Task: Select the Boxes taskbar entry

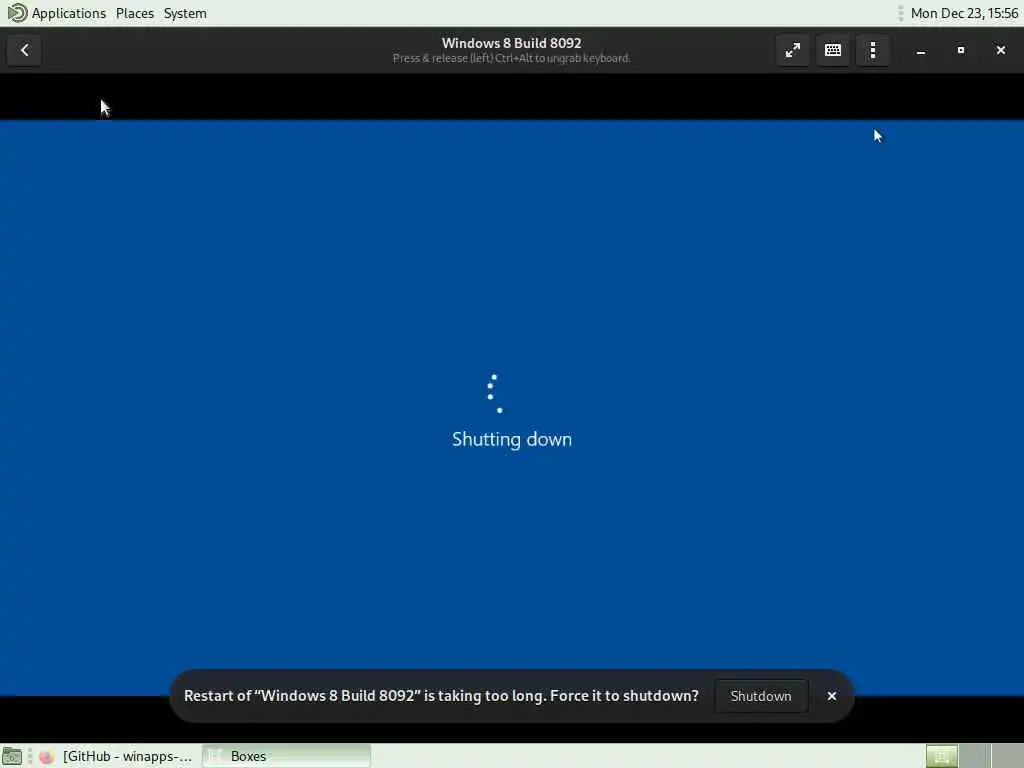Action: point(287,756)
